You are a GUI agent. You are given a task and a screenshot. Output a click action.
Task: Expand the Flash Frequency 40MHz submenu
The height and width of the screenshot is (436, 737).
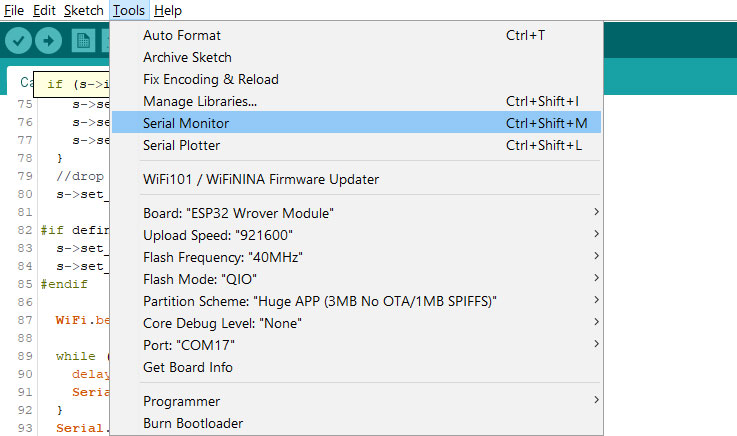pyautogui.click(x=356, y=257)
